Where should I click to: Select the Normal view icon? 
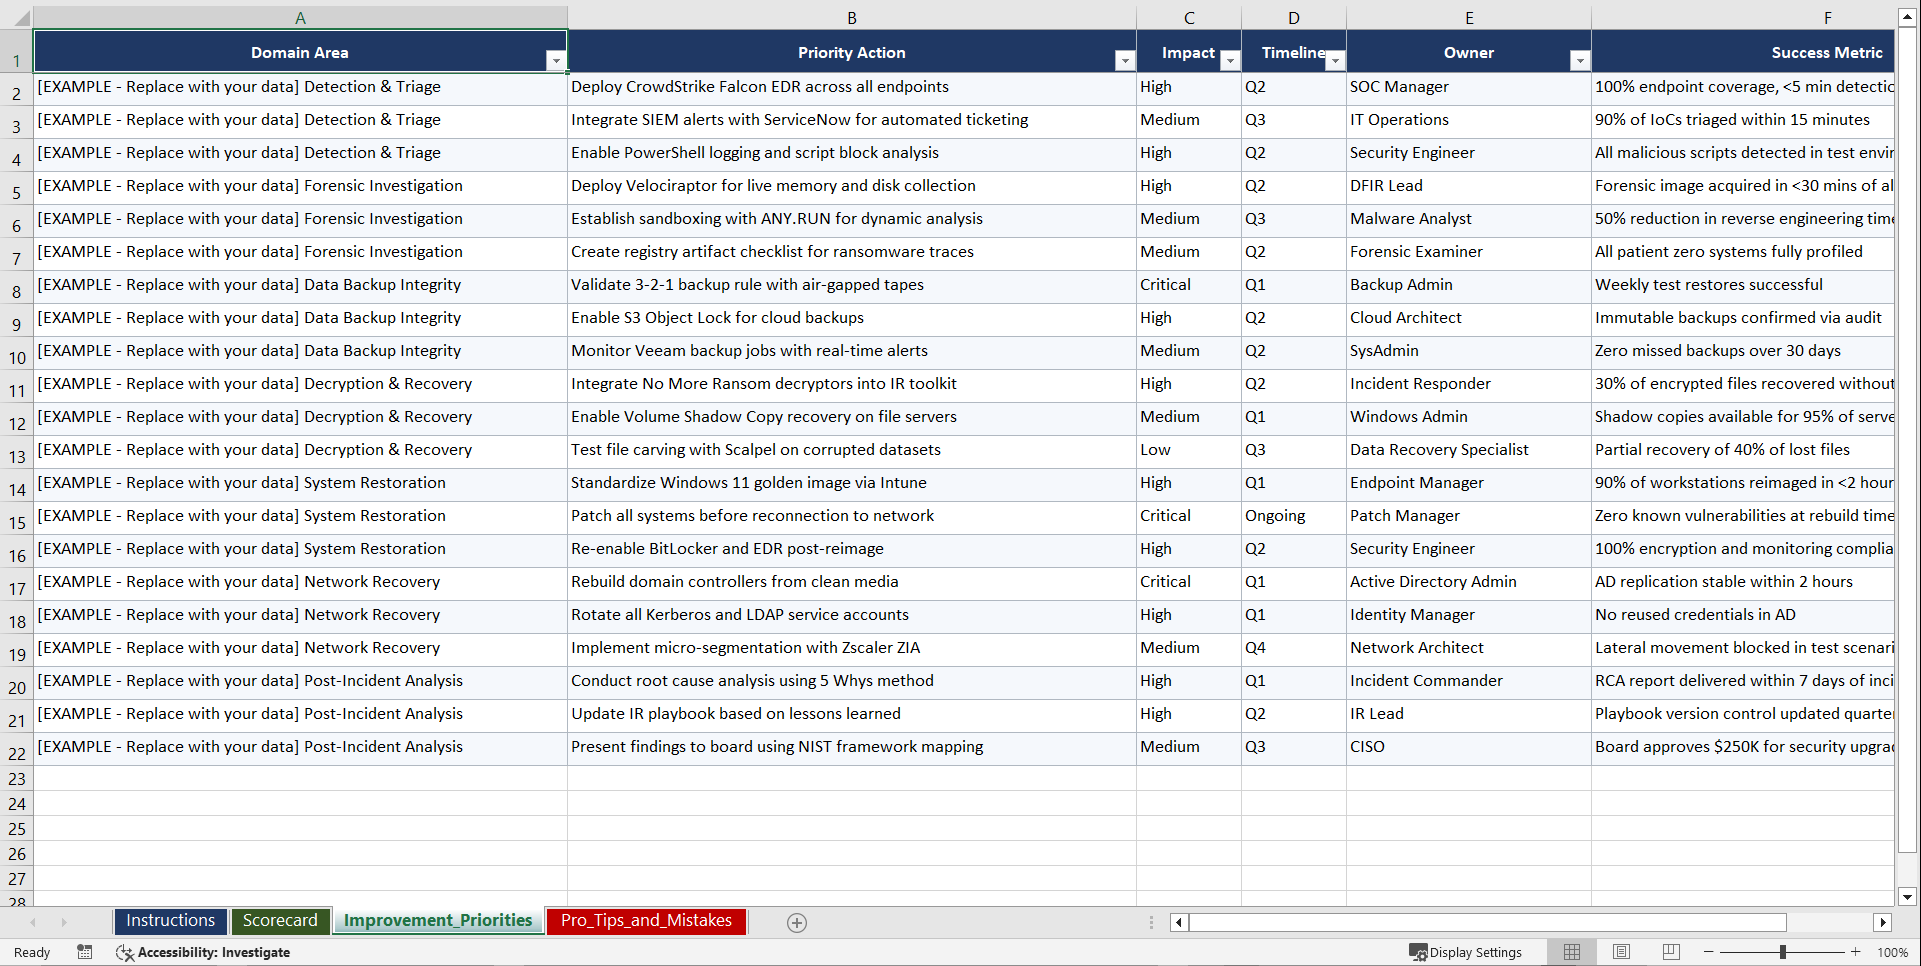coord(1571,952)
